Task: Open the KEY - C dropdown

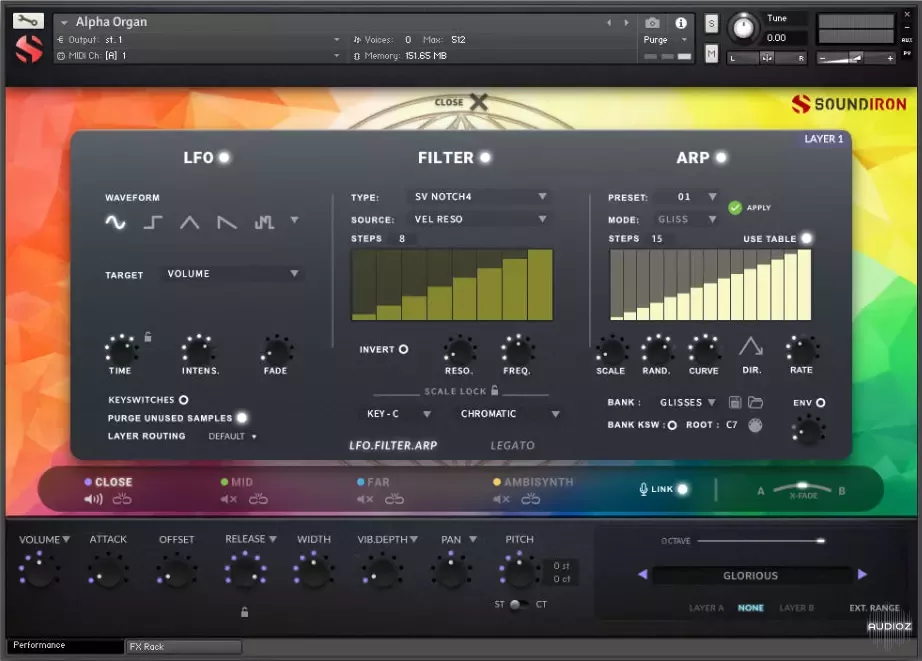Action: click(399, 414)
